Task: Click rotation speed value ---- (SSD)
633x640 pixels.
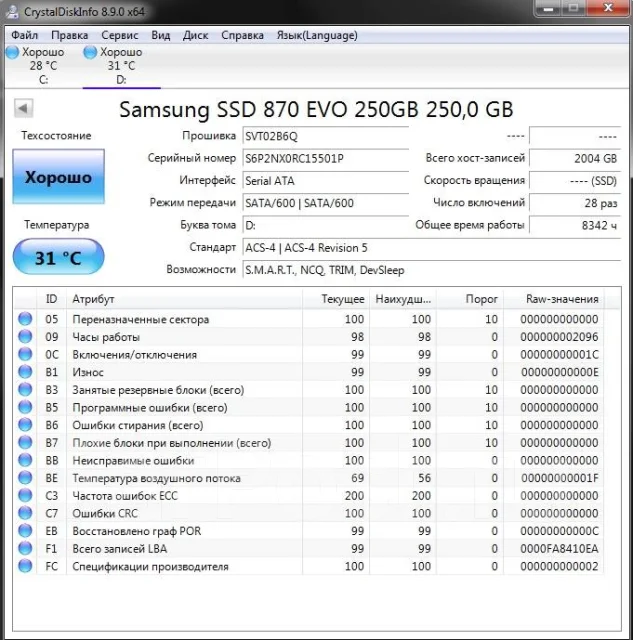Action: [x=575, y=181]
